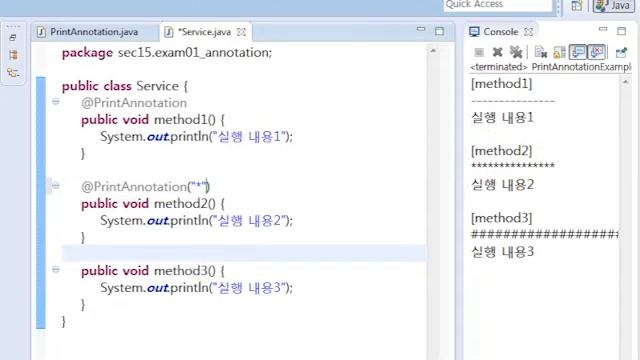Remove all terminated launches in Console
This screenshot has width=640, height=360.
coord(516,52)
